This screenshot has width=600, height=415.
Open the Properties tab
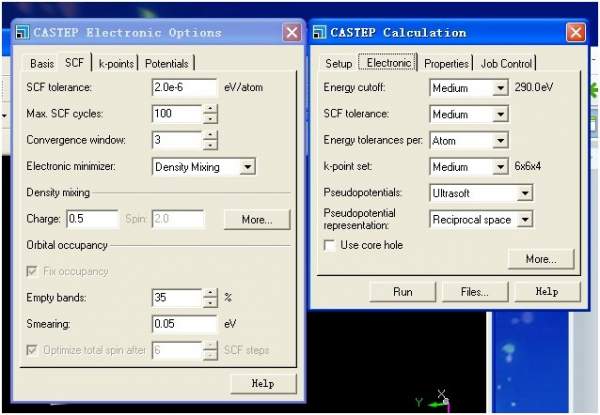click(446, 63)
